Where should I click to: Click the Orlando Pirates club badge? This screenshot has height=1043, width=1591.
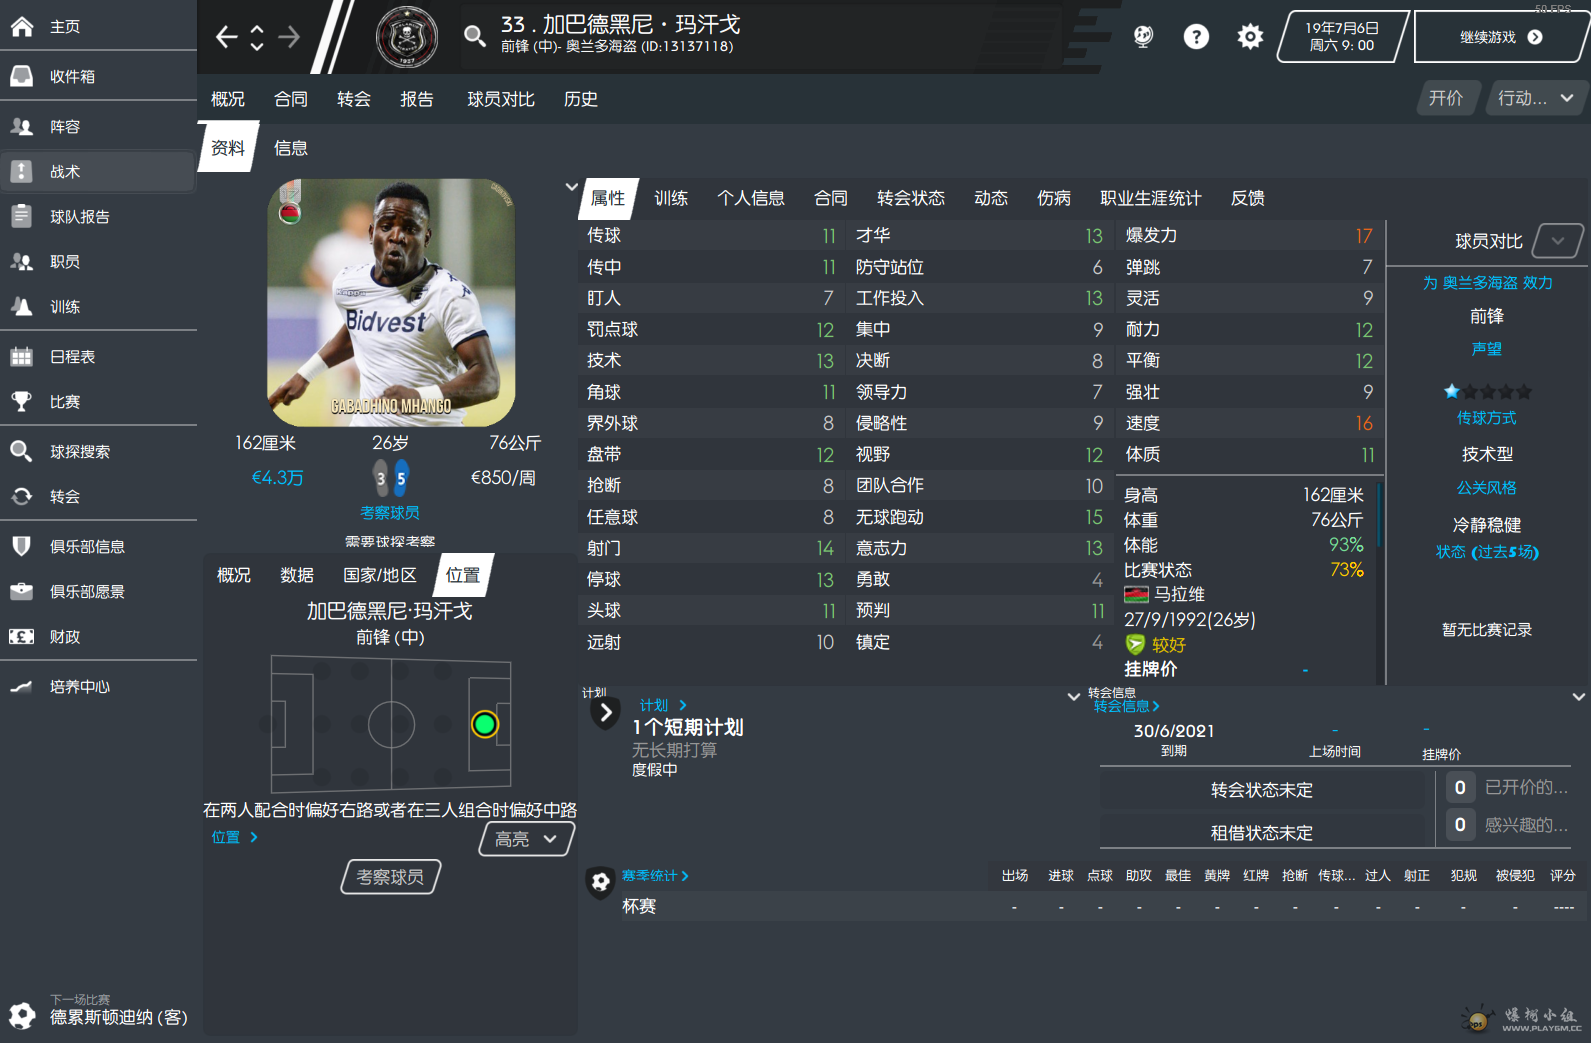[x=407, y=37]
